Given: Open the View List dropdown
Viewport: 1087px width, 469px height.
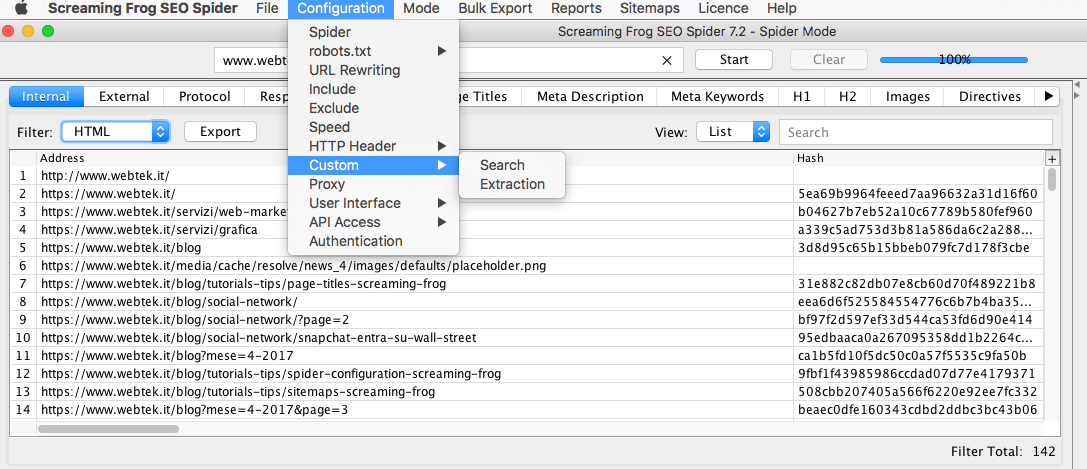Looking at the screenshot, I should coord(733,132).
